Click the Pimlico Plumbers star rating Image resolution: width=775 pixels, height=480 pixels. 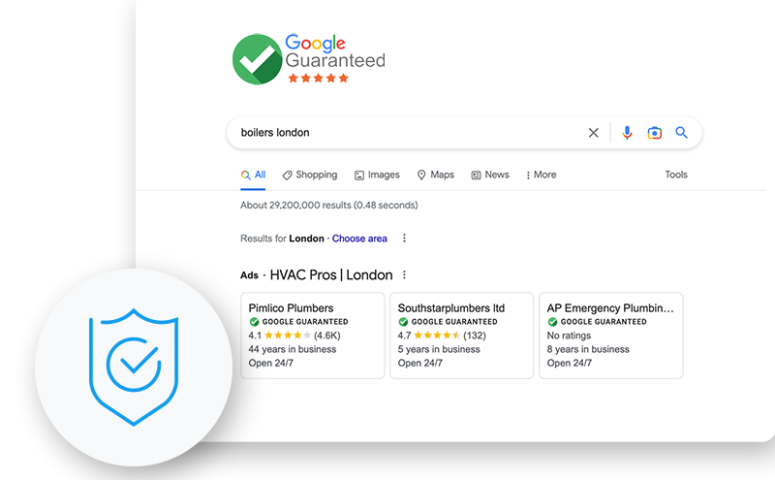click(x=288, y=335)
